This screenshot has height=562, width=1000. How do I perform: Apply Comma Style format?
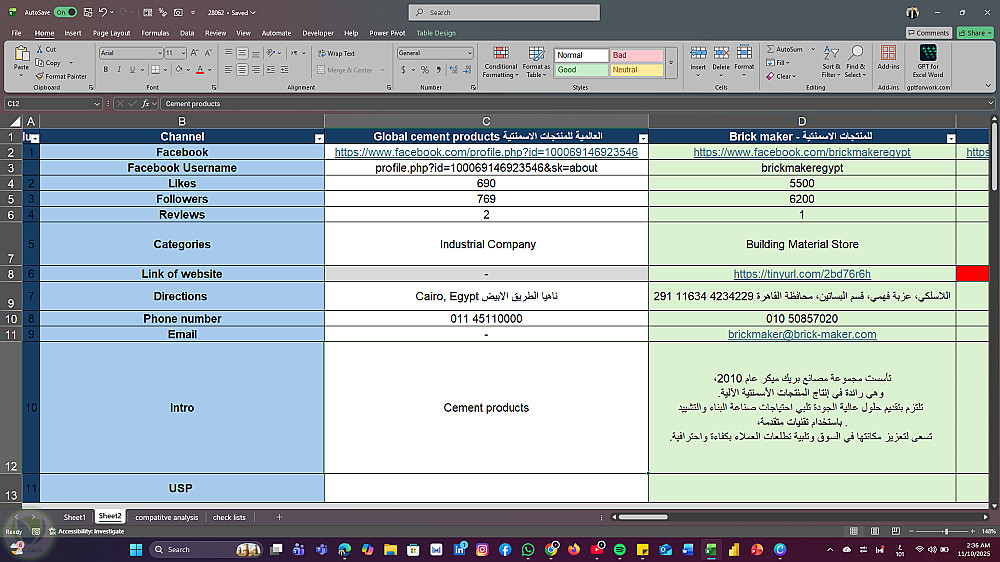pos(439,70)
